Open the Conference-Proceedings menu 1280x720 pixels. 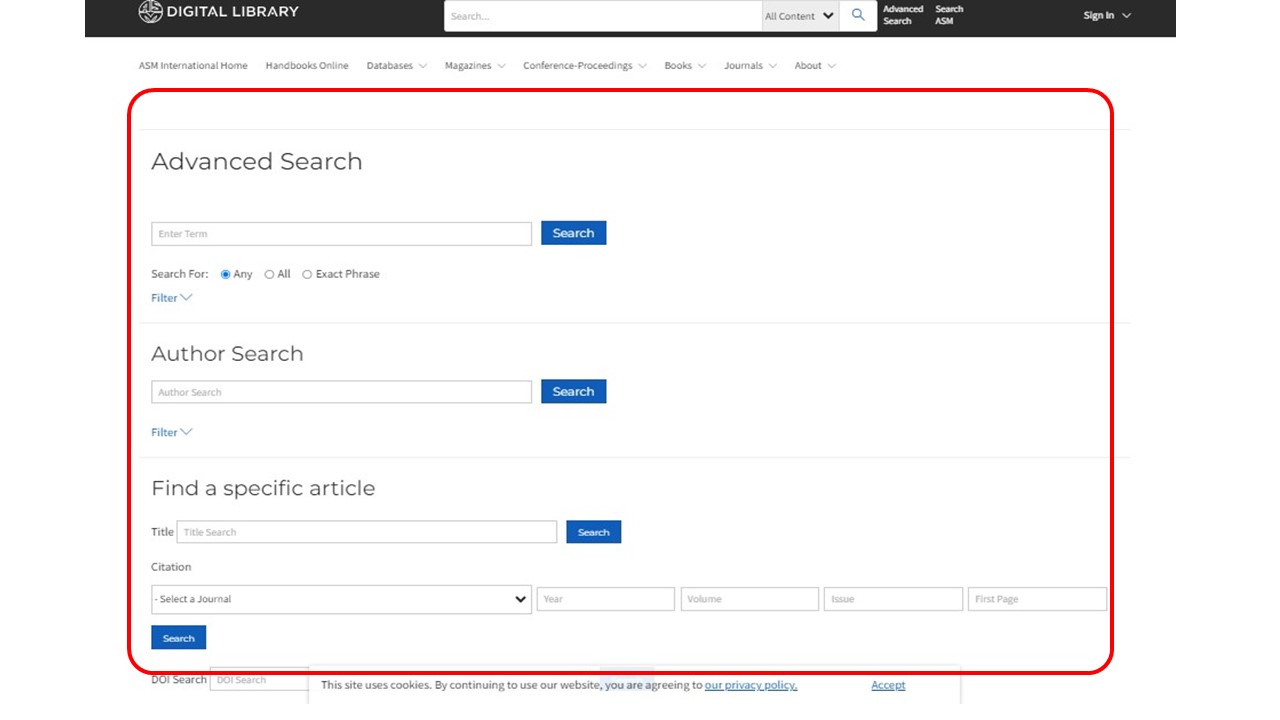click(x=584, y=66)
